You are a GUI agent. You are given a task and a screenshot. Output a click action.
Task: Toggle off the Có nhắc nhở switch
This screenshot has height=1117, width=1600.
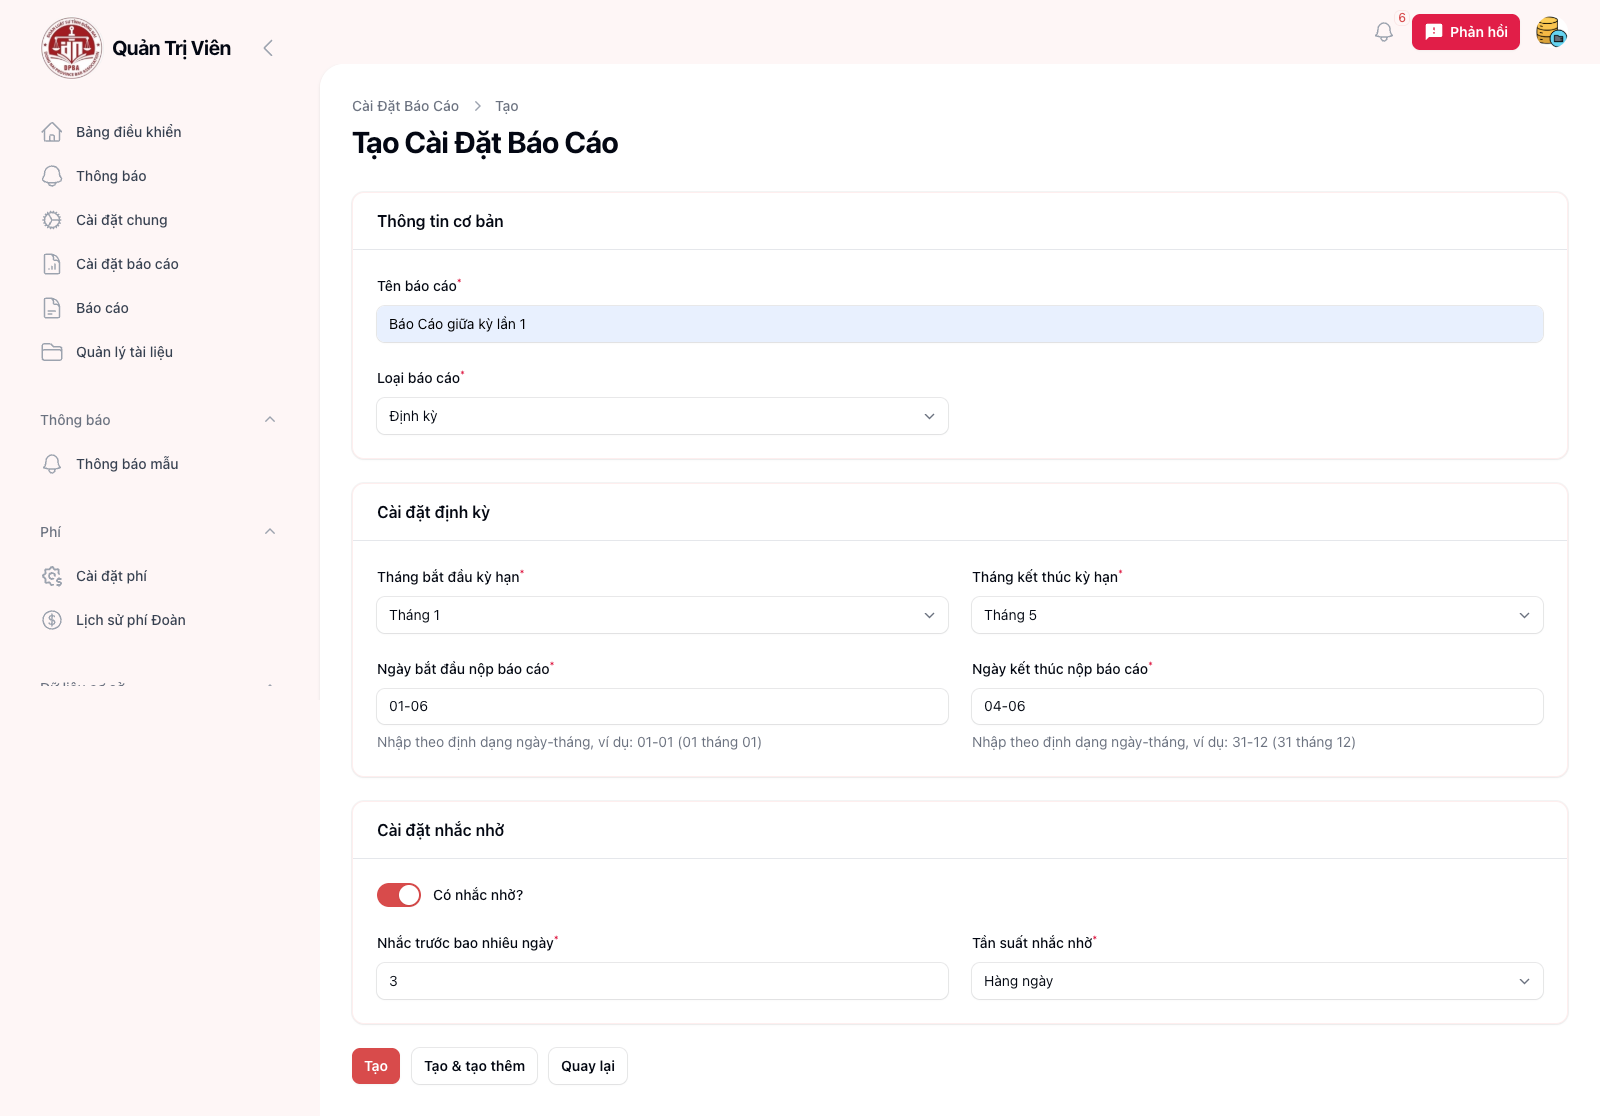399,895
